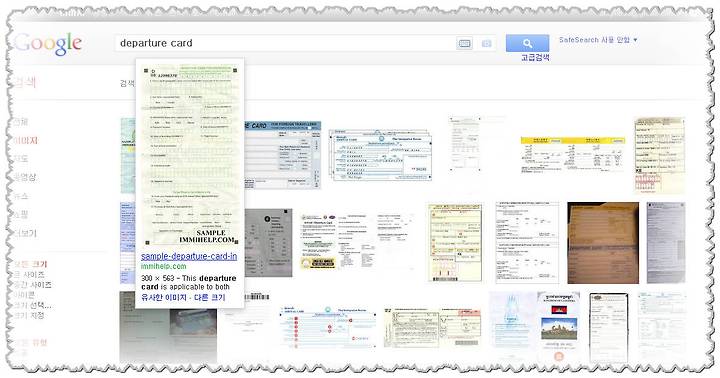Open the blue 'CARD for foreign travellers' thumbnail
This screenshot has height=378, width=720.
click(282, 155)
